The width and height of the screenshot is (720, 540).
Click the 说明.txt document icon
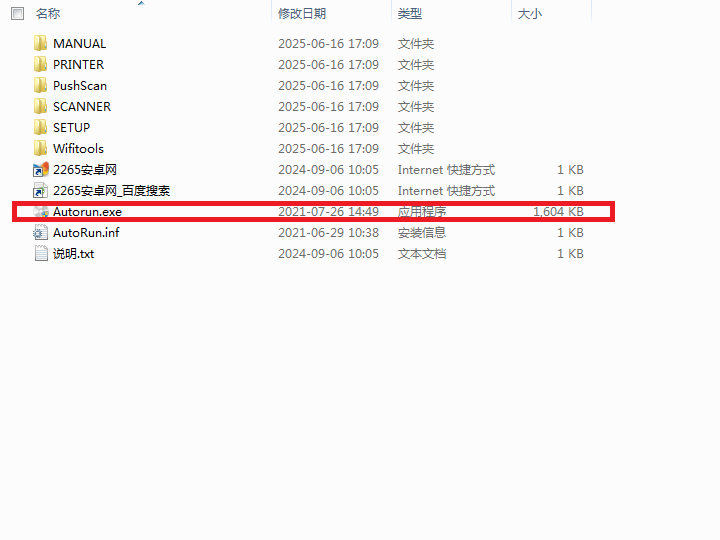(x=41, y=253)
